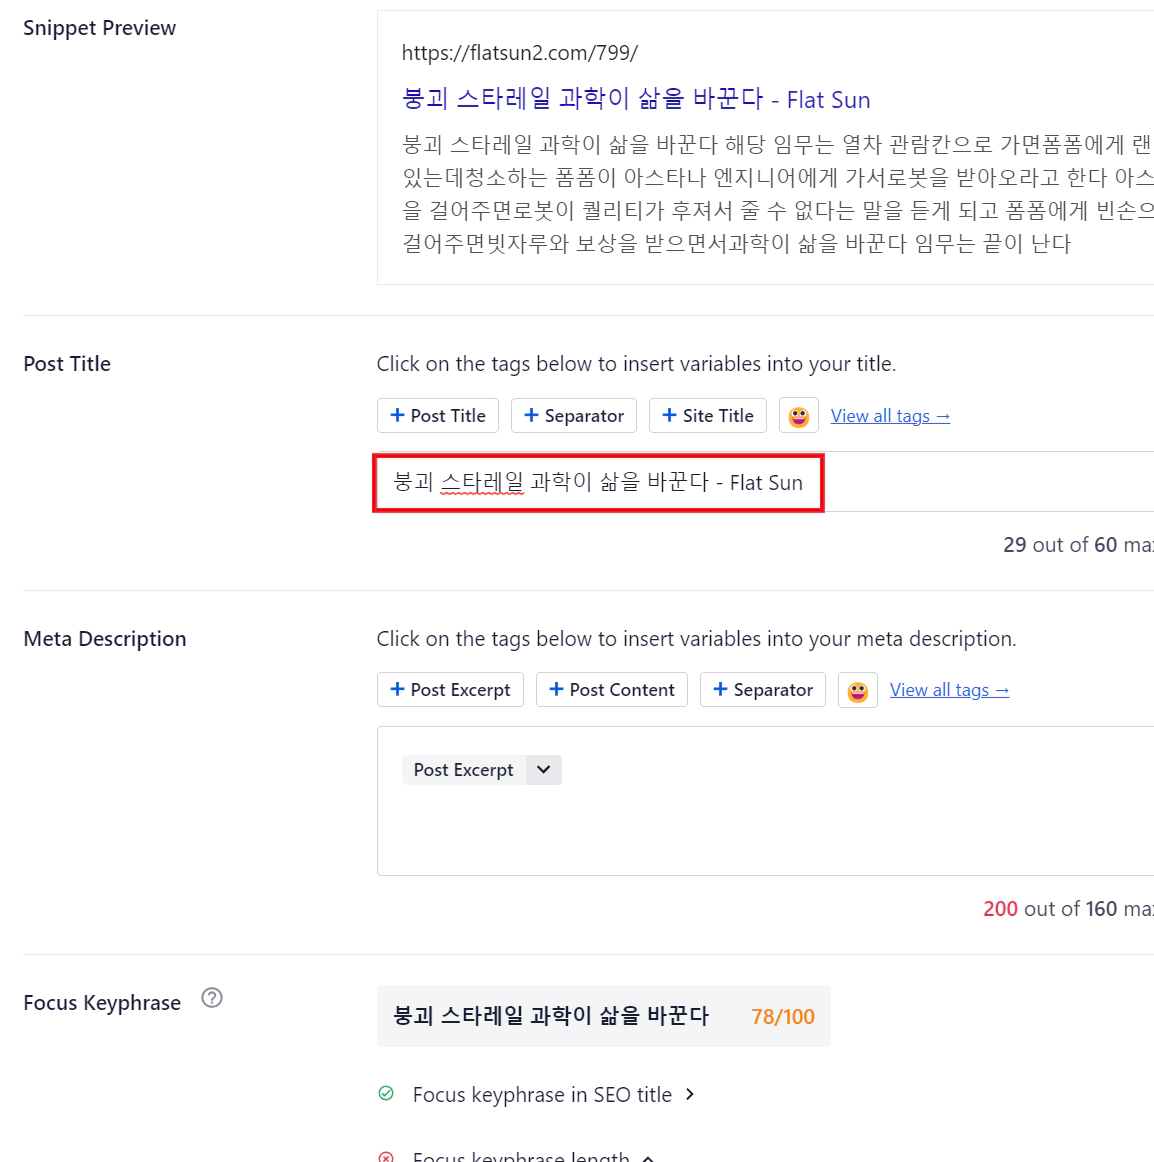Click the snippet preview blue title
The height and width of the screenshot is (1162, 1154).
pyautogui.click(x=636, y=99)
